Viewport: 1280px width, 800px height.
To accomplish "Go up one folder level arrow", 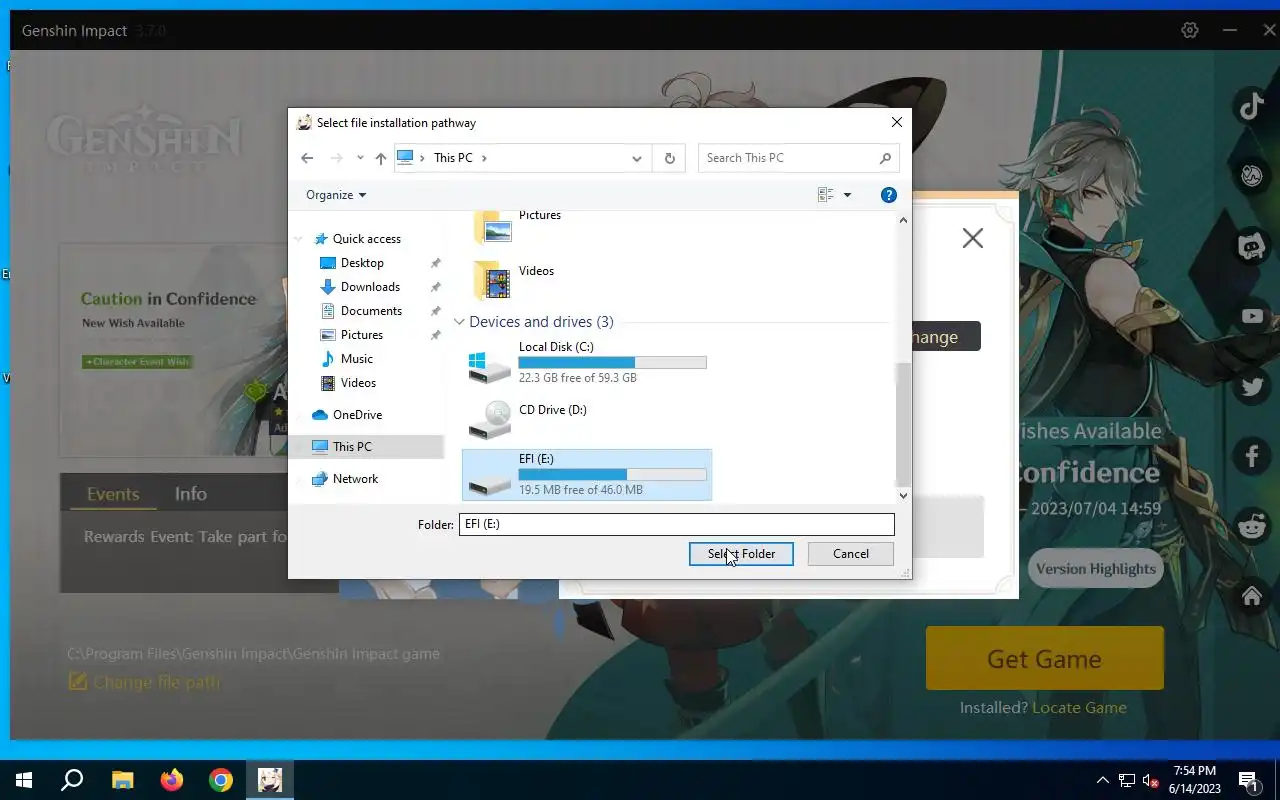I will click(381, 158).
